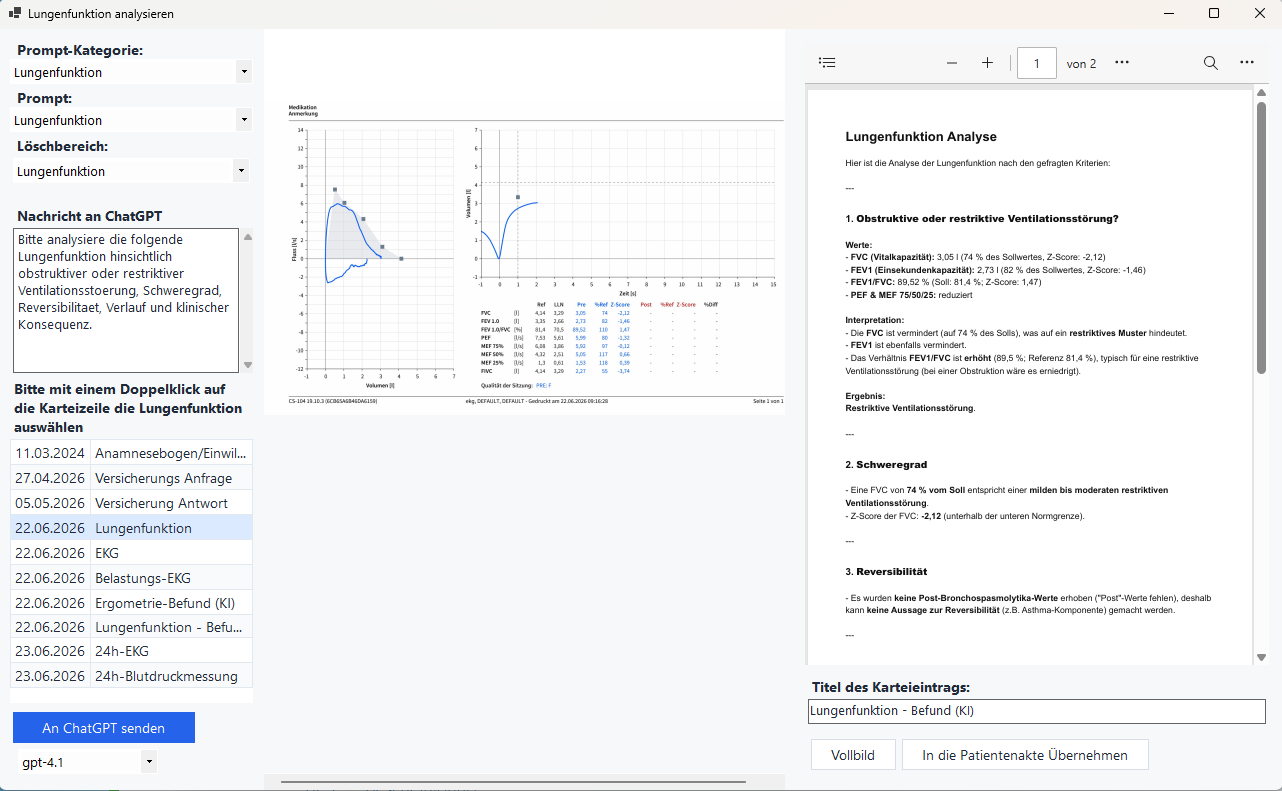Zoom in the PDF viewer
Screen dimensions: 1282x791
coord(988,63)
